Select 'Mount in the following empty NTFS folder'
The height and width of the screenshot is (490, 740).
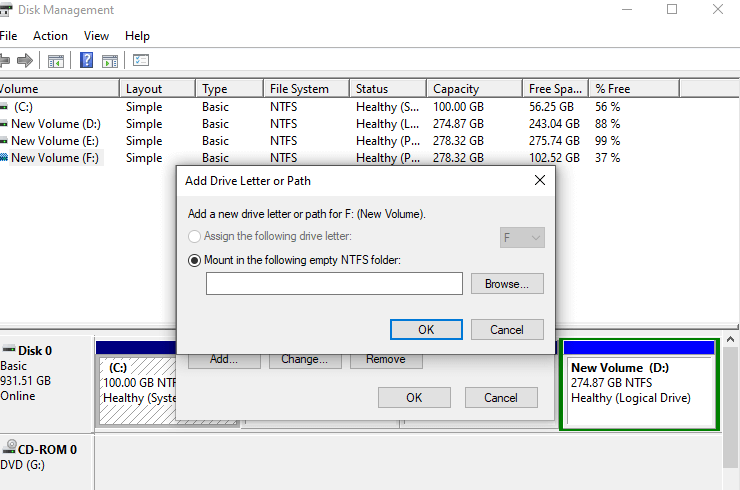(194, 260)
